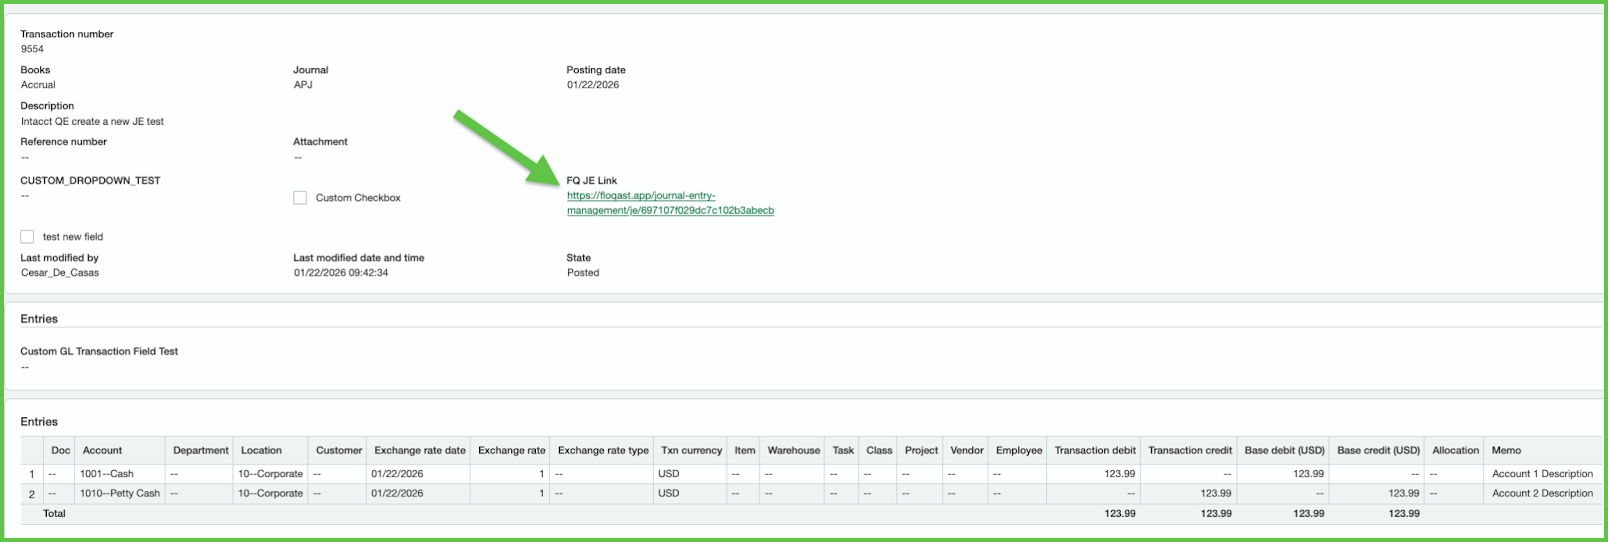Select the Txn currency column header
Image resolution: width=1608 pixels, height=542 pixels.
click(x=691, y=450)
